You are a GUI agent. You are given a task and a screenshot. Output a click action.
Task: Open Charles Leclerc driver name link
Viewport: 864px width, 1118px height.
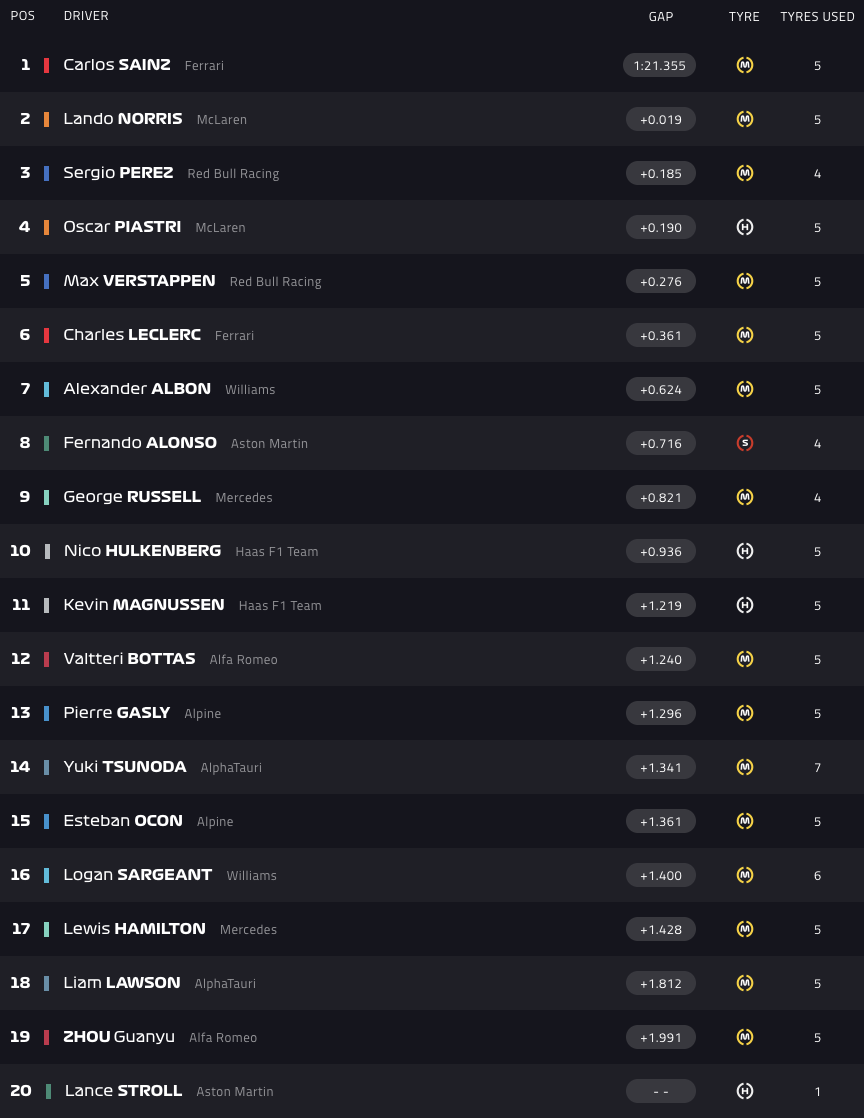(132, 335)
